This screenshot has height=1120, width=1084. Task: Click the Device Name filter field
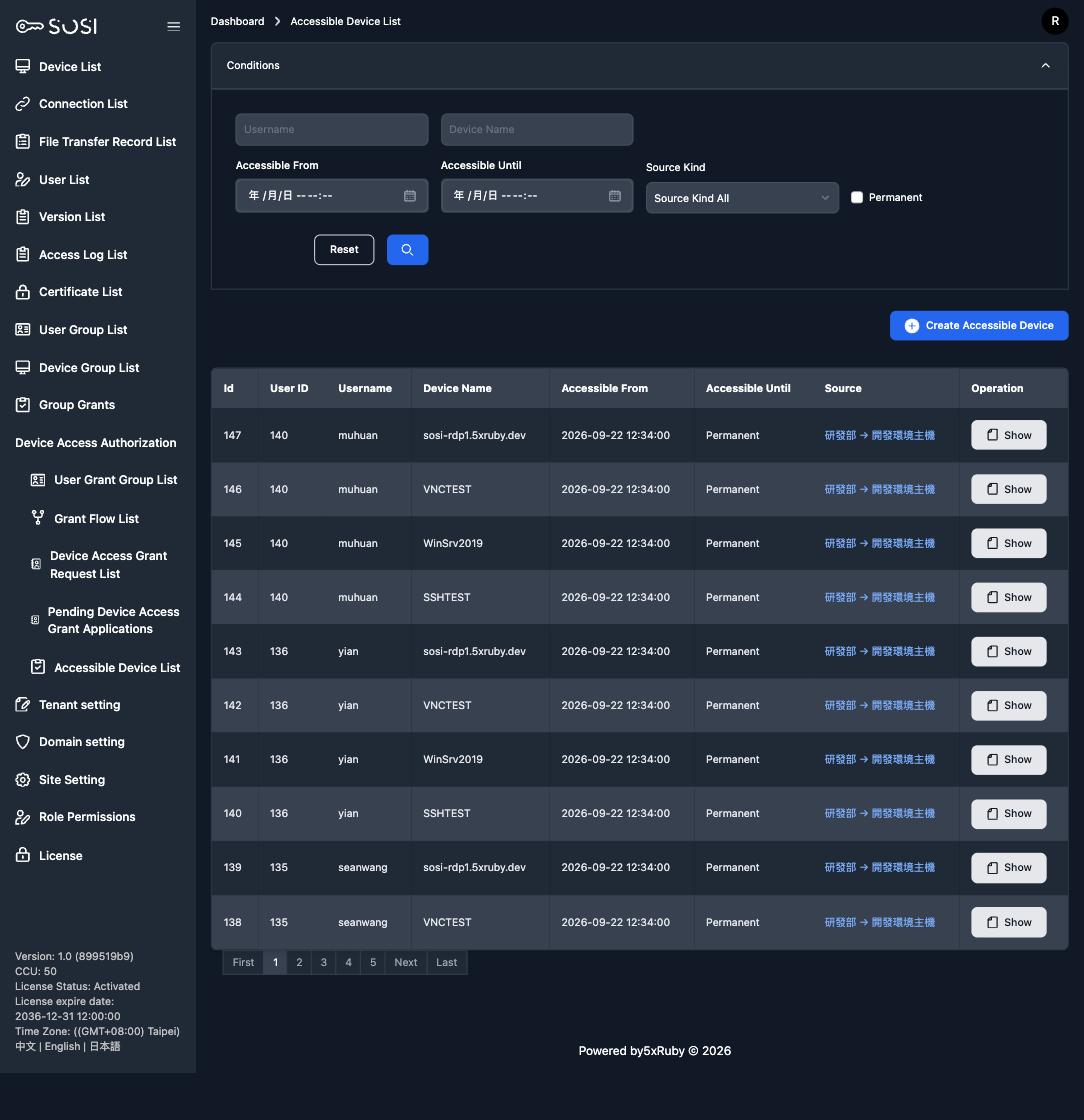[537, 129]
